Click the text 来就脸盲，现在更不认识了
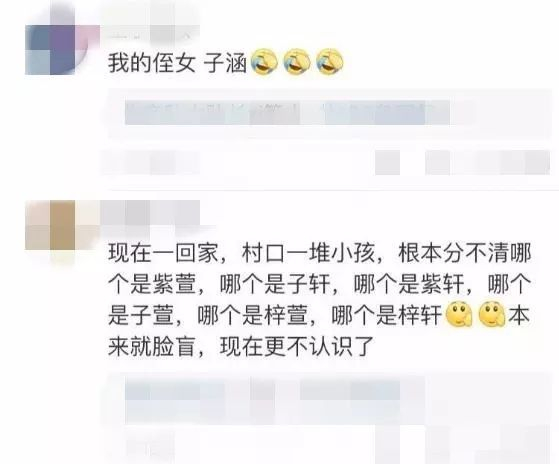The width and height of the screenshot is (559, 464). coord(241,346)
